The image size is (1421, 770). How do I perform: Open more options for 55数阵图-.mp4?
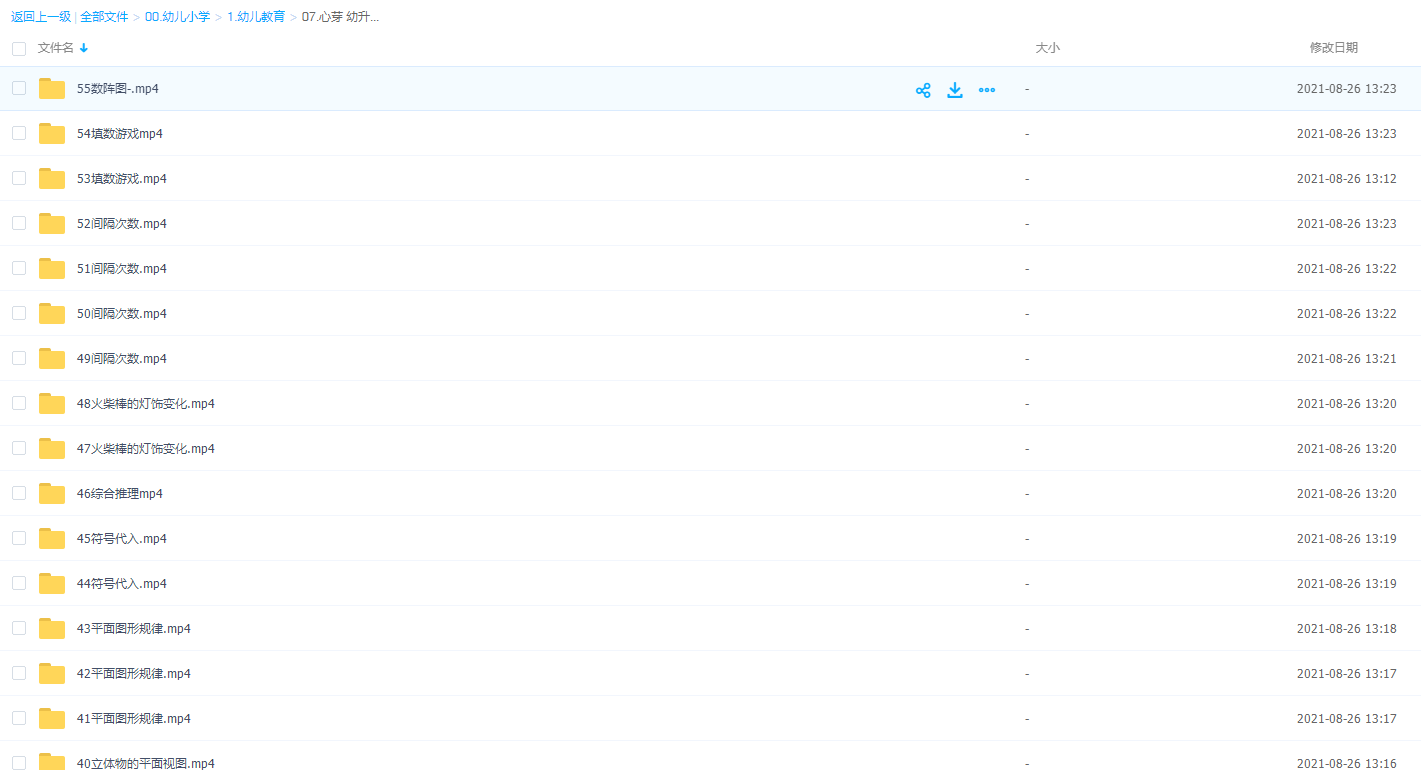tap(987, 90)
